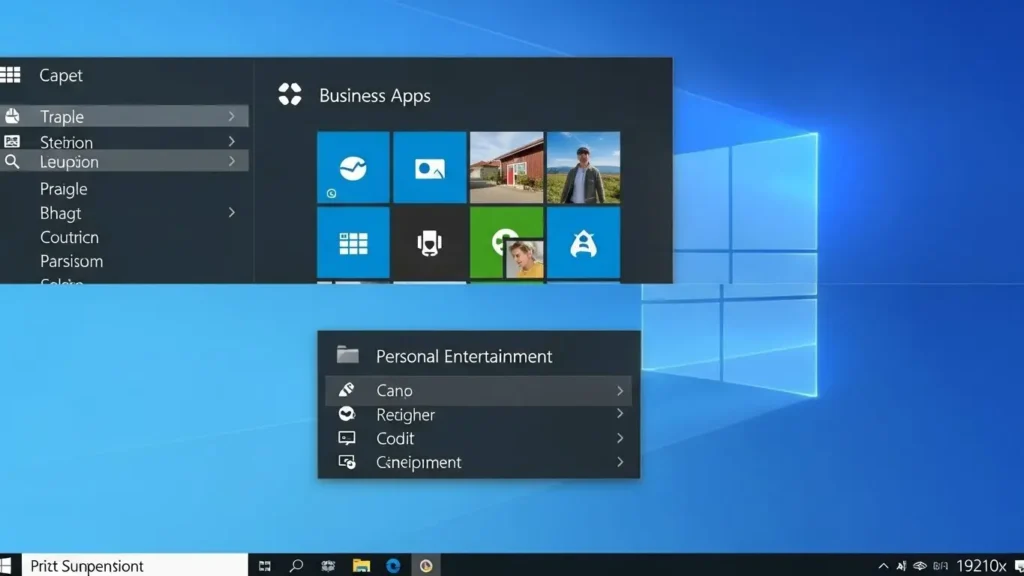Click the Windows Start button

click(8, 566)
